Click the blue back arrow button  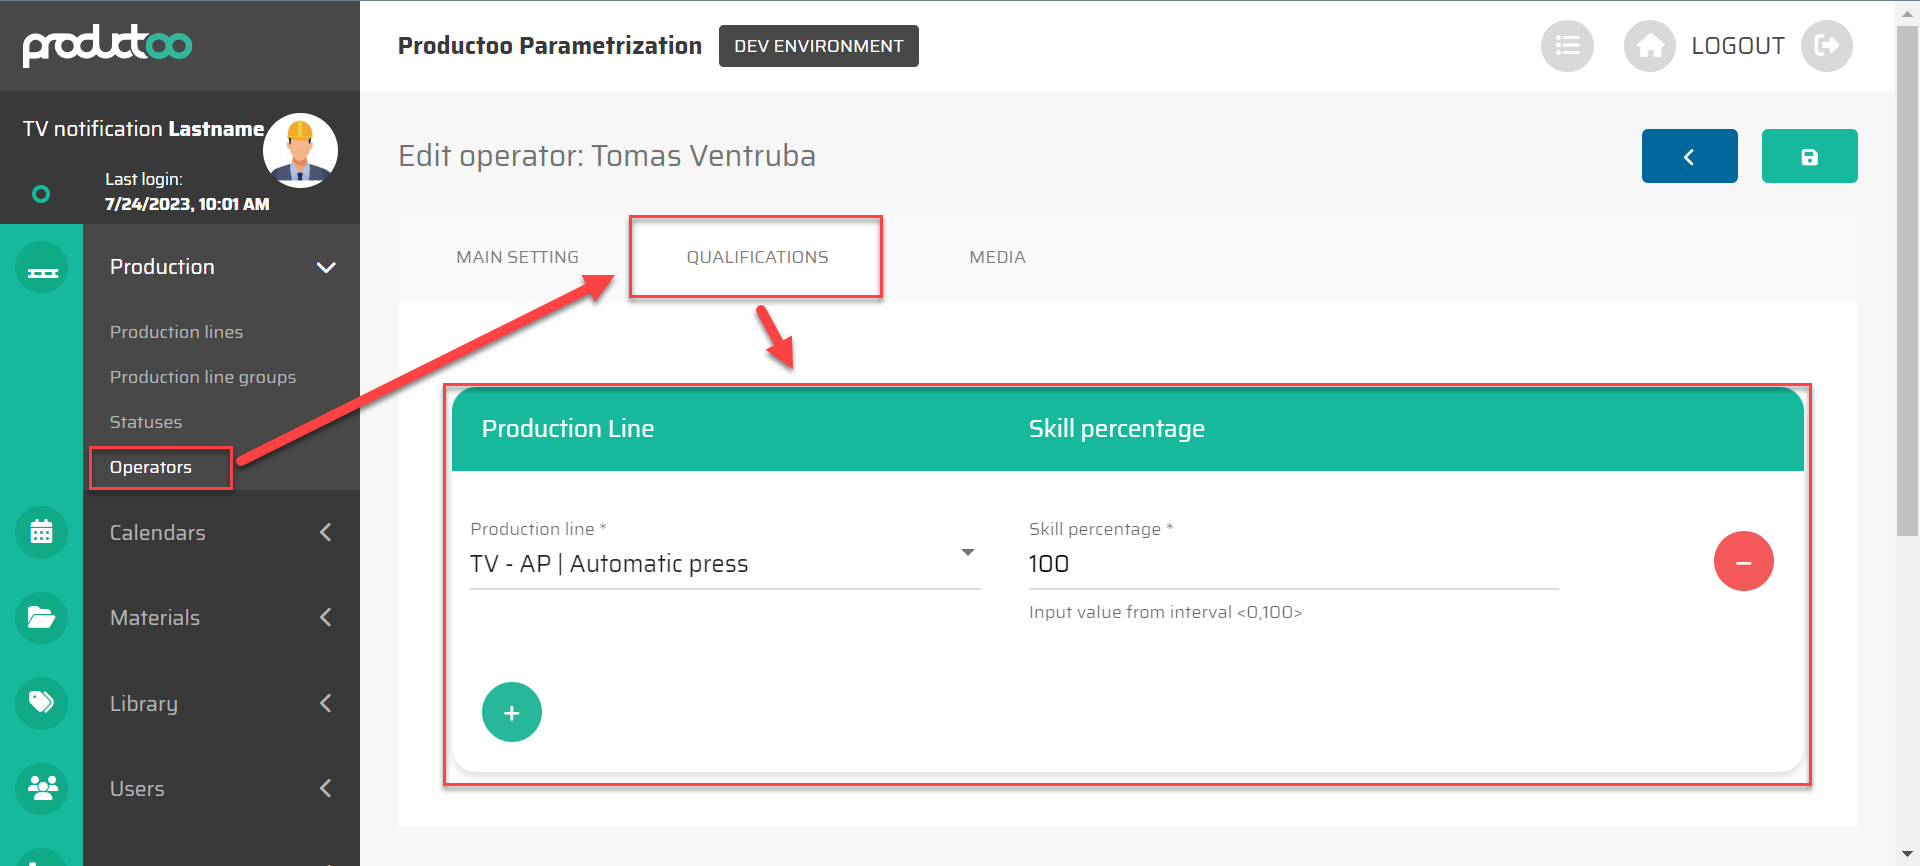pos(1689,157)
